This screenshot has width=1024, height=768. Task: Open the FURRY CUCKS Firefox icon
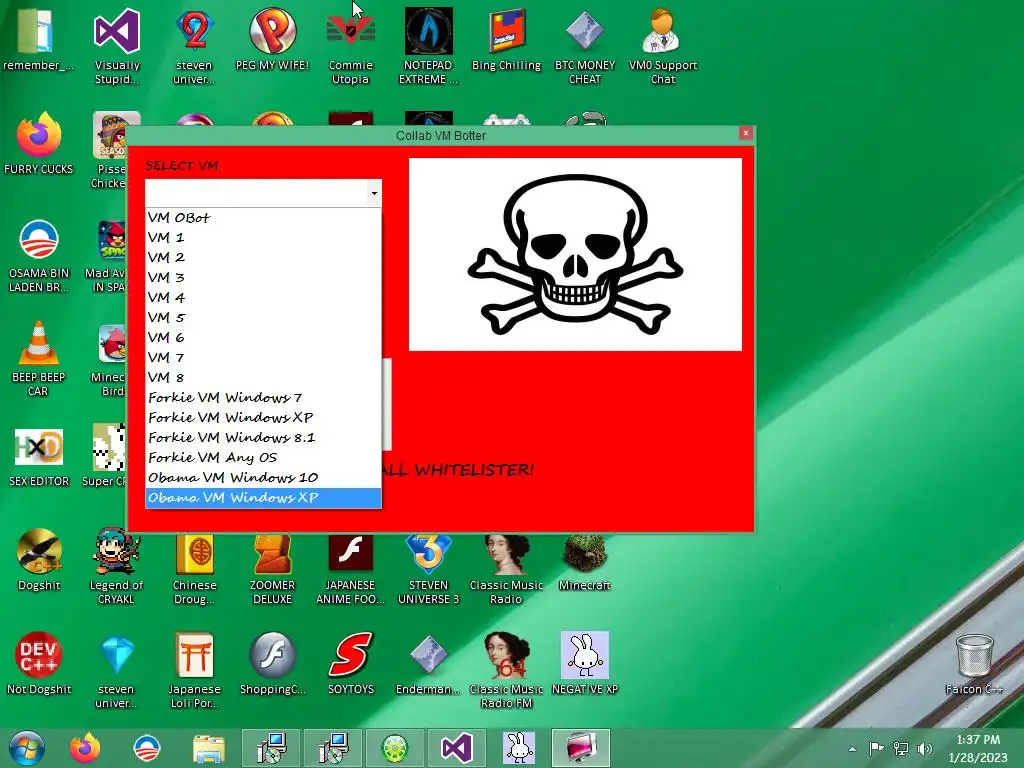click(39, 143)
